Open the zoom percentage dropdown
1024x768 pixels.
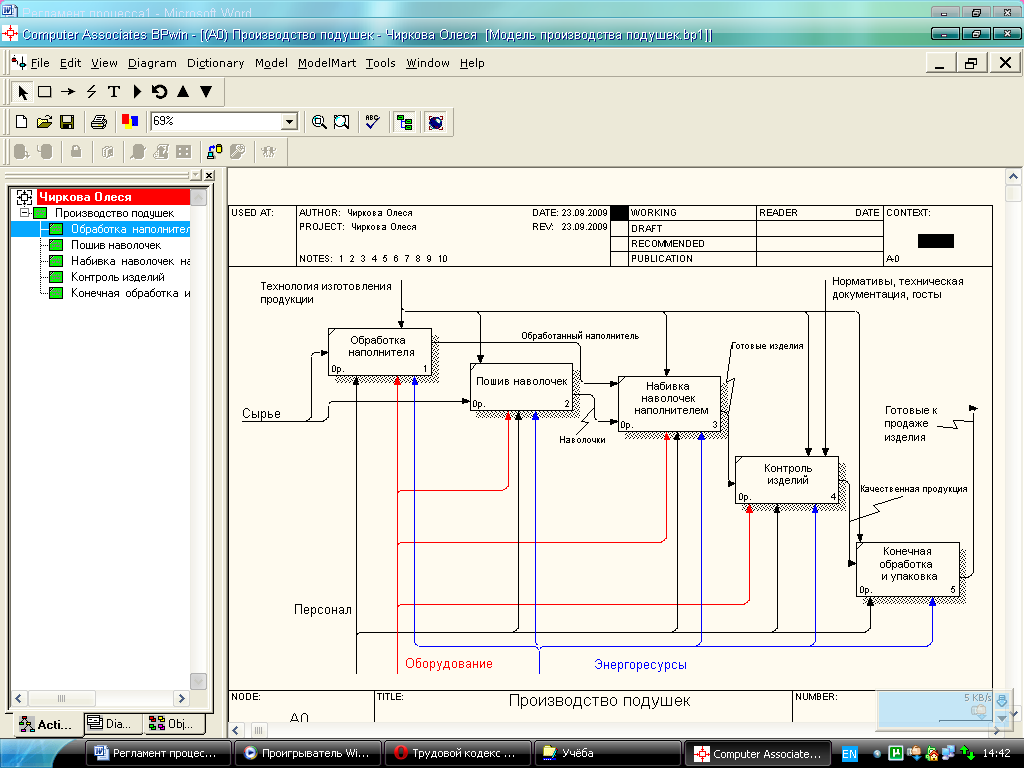tap(290, 122)
